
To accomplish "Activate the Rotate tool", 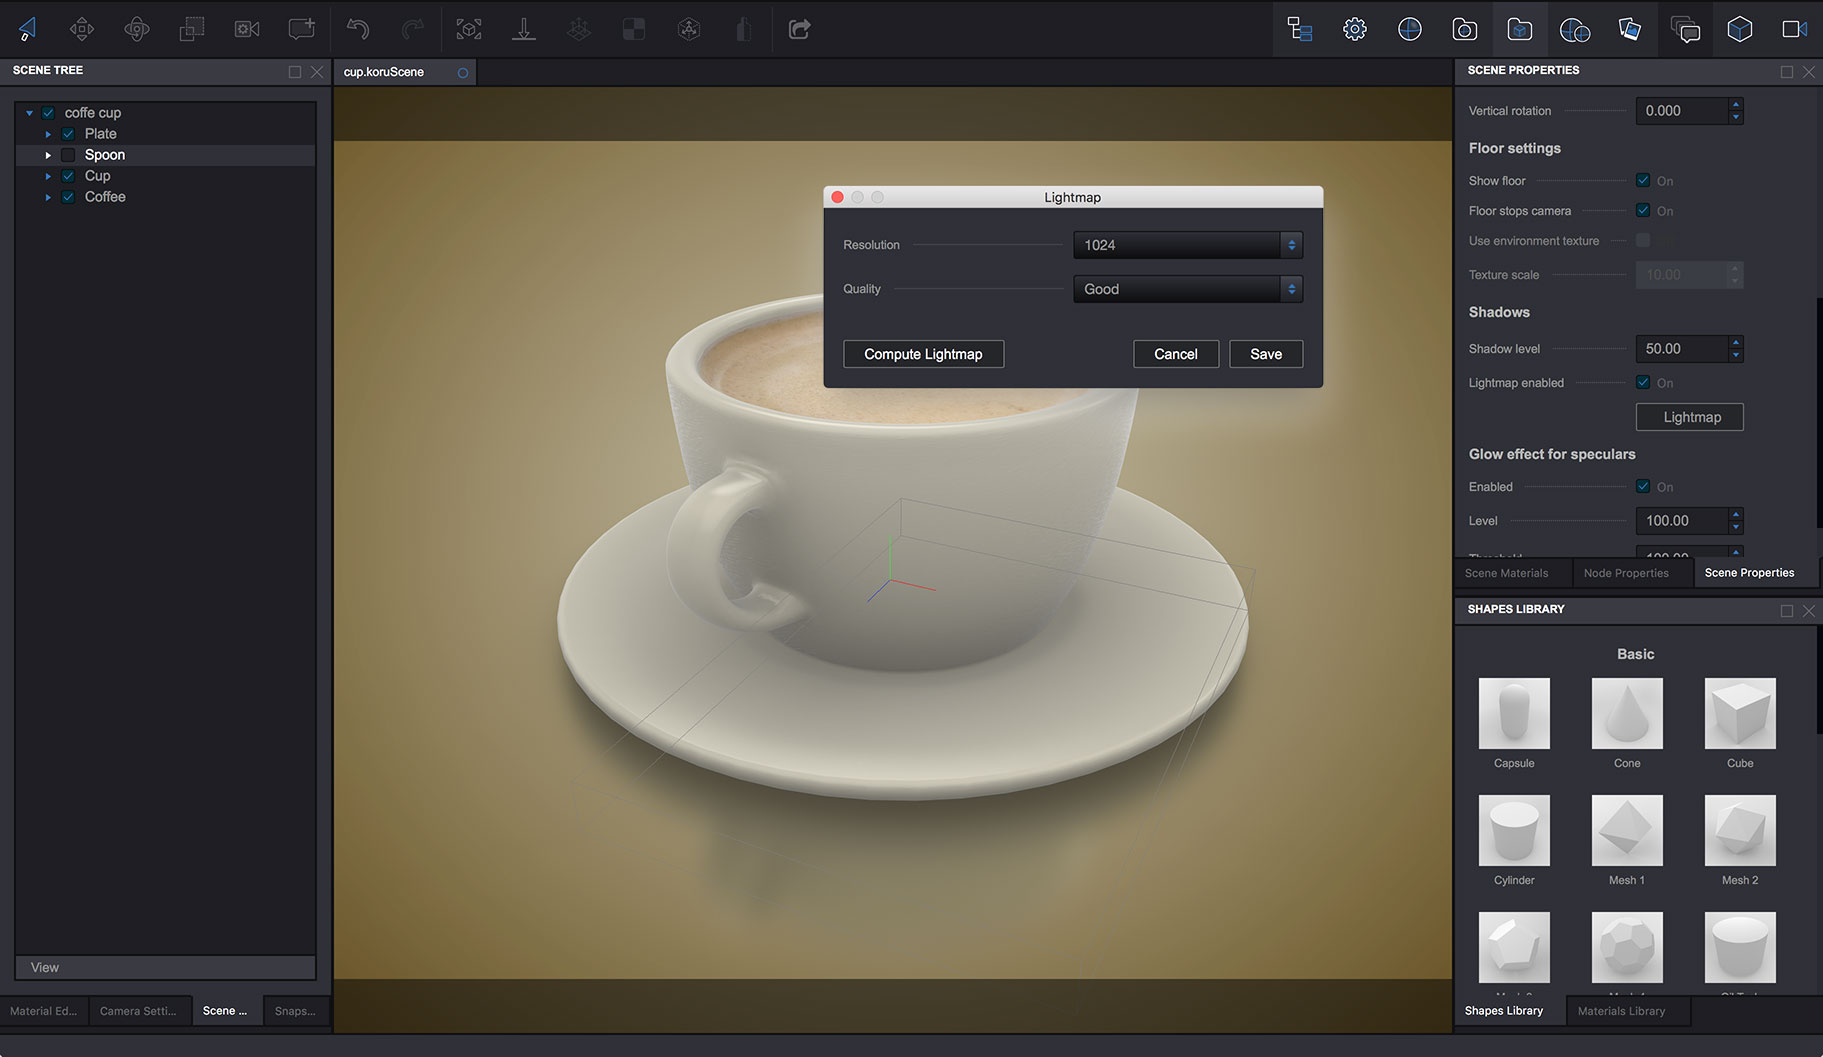I will point(137,28).
